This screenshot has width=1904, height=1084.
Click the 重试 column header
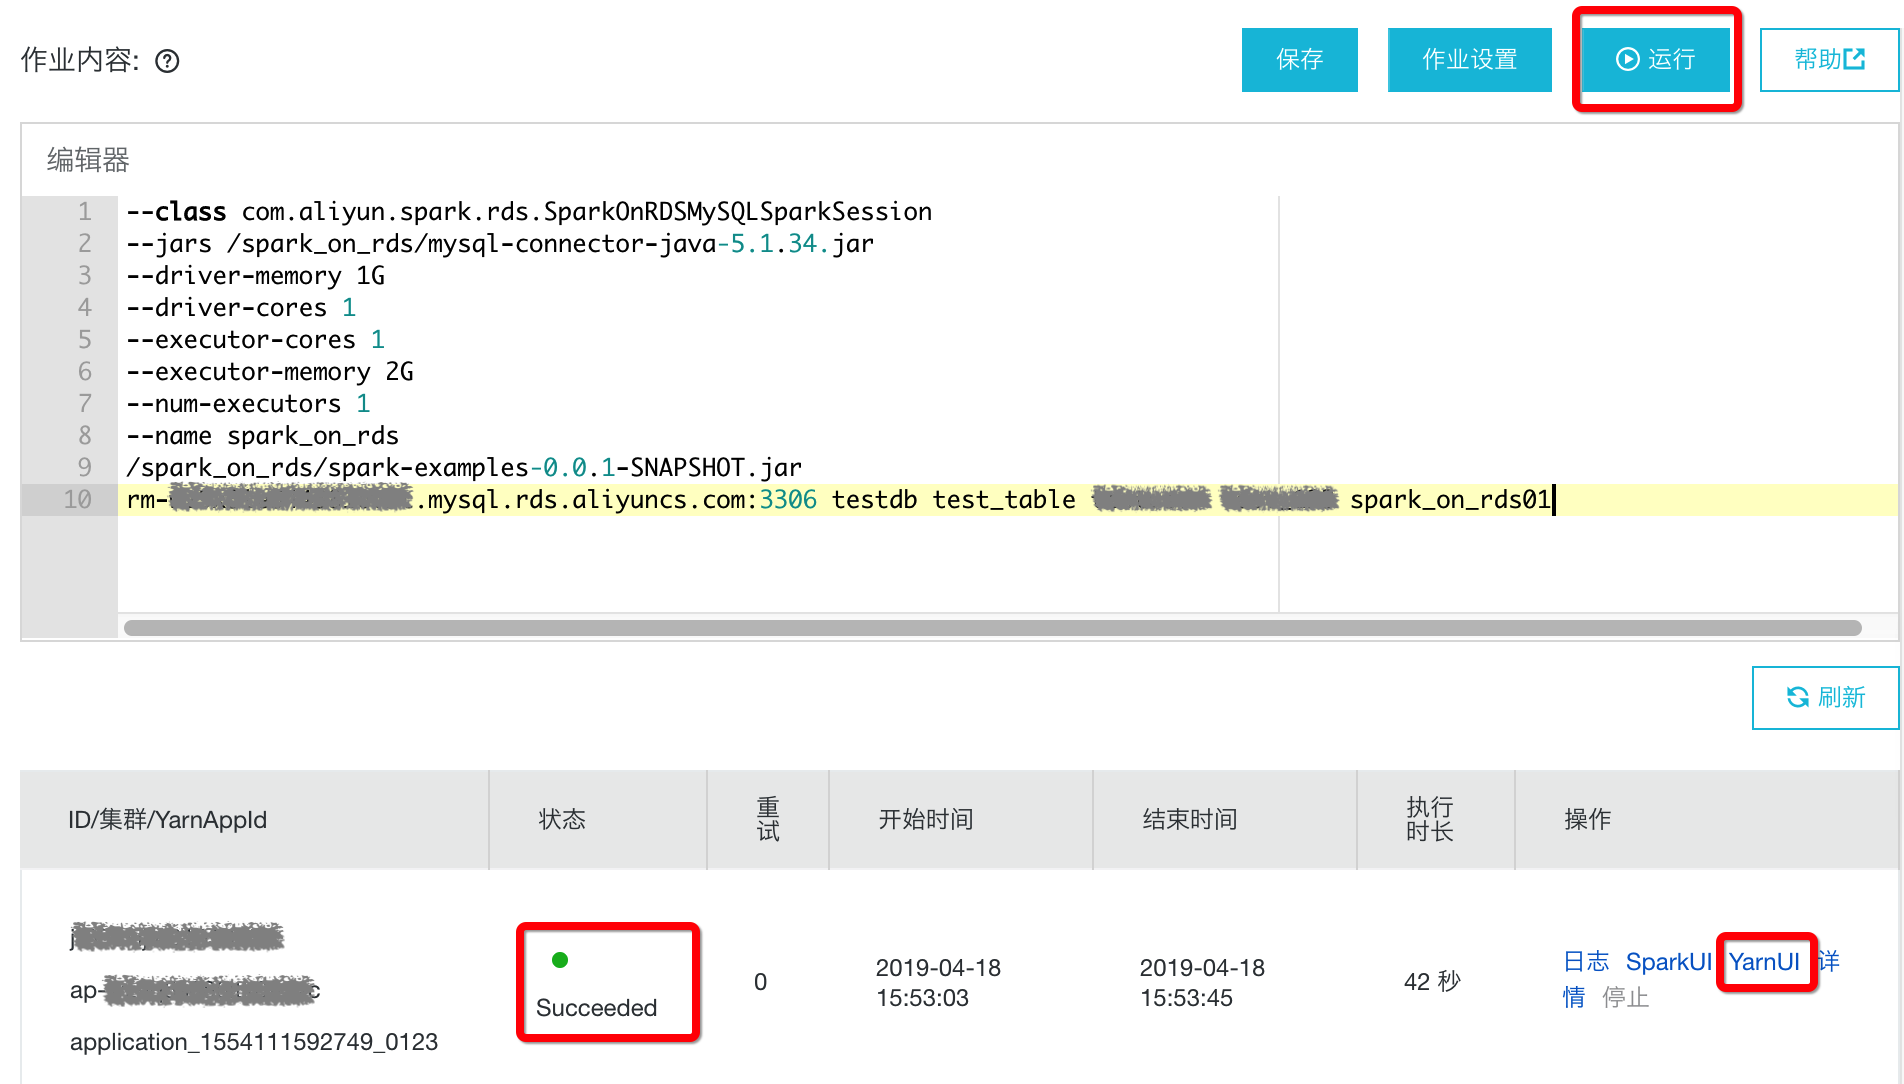tap(768, 820)
